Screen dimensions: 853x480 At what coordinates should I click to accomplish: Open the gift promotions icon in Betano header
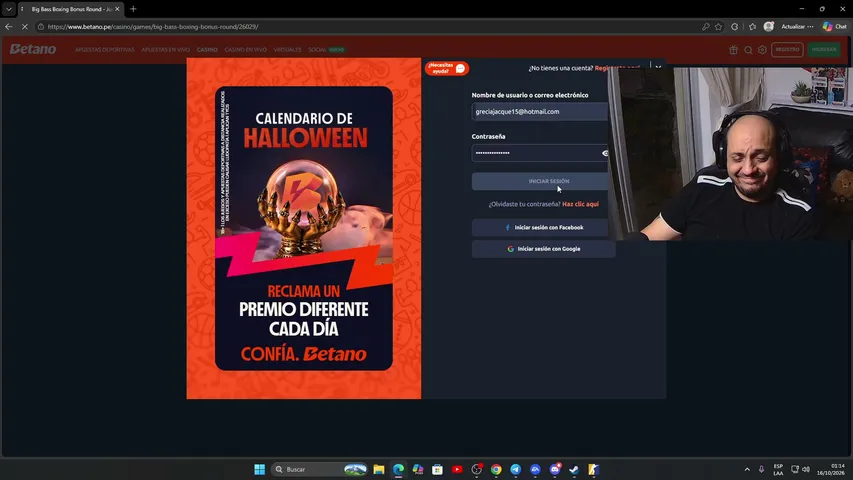[x=733, y=50]
